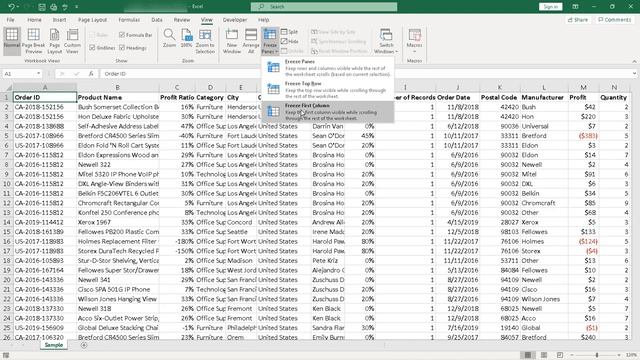The height and width of the screenshot is (360, 640).
Task: Set zoom to 100%
Action: point(187,39)
